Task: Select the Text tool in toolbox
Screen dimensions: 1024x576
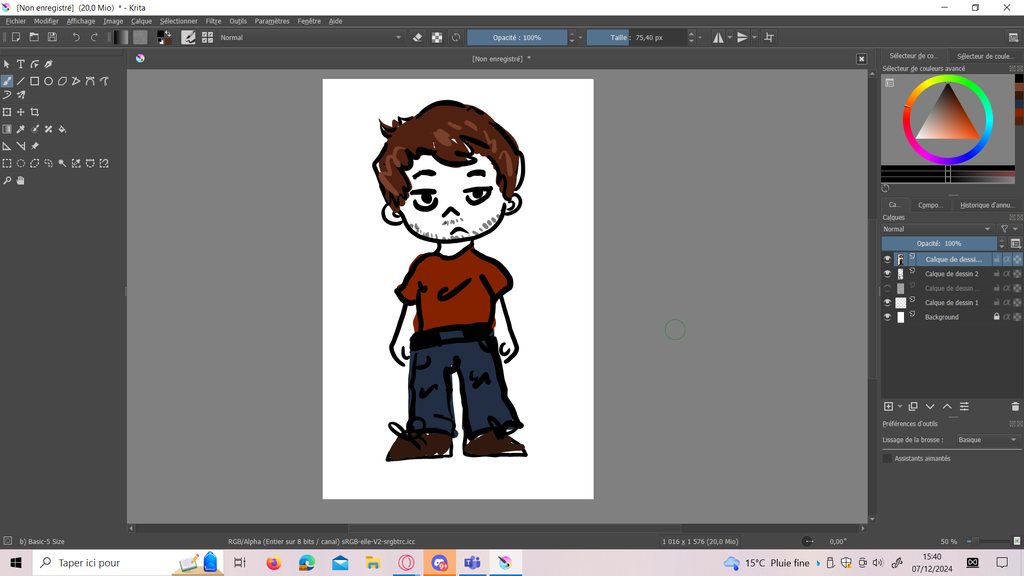Action: click(x=20, y=64)
